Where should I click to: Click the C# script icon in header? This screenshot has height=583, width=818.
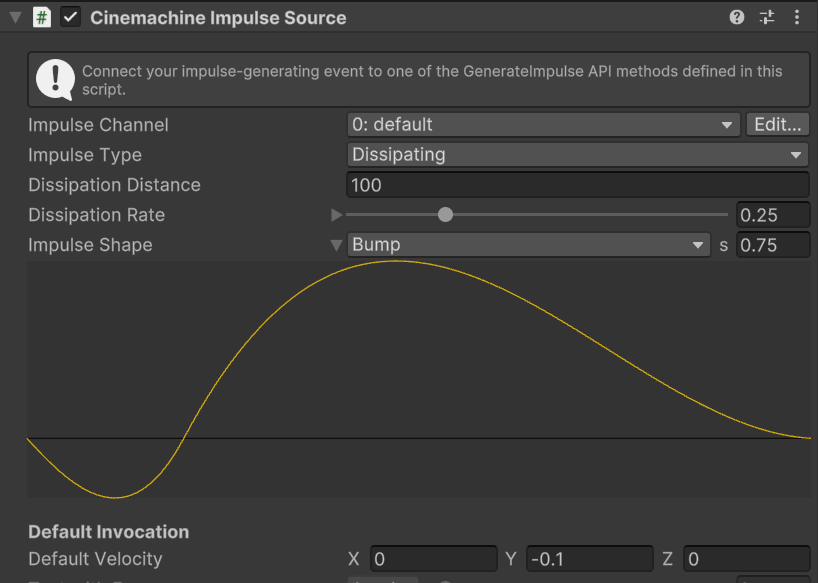tap(42, 18)
